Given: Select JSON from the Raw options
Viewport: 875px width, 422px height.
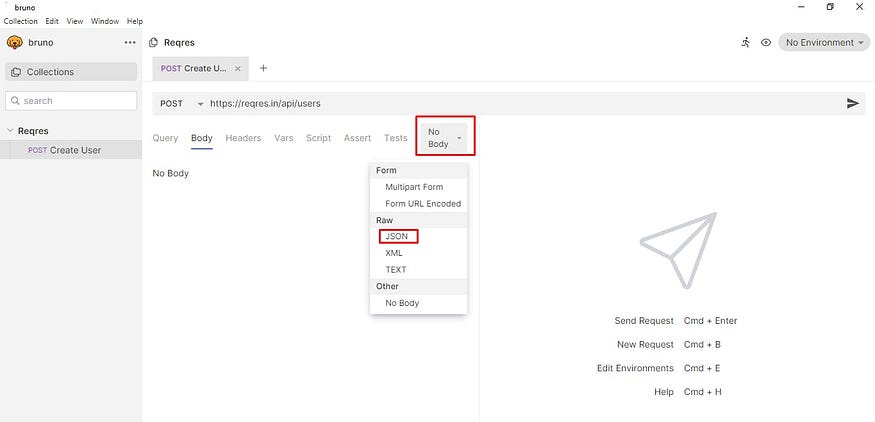Looking at the screenshot, I should [x=419, y=236].
